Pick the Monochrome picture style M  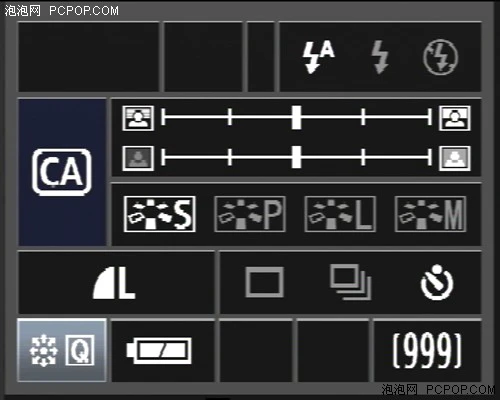click(431, 214)
